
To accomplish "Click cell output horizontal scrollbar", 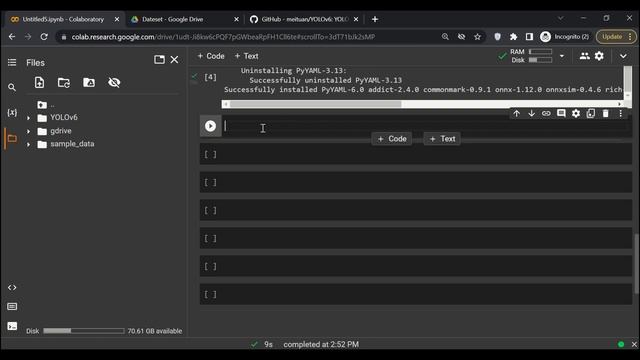I will 316,104.
